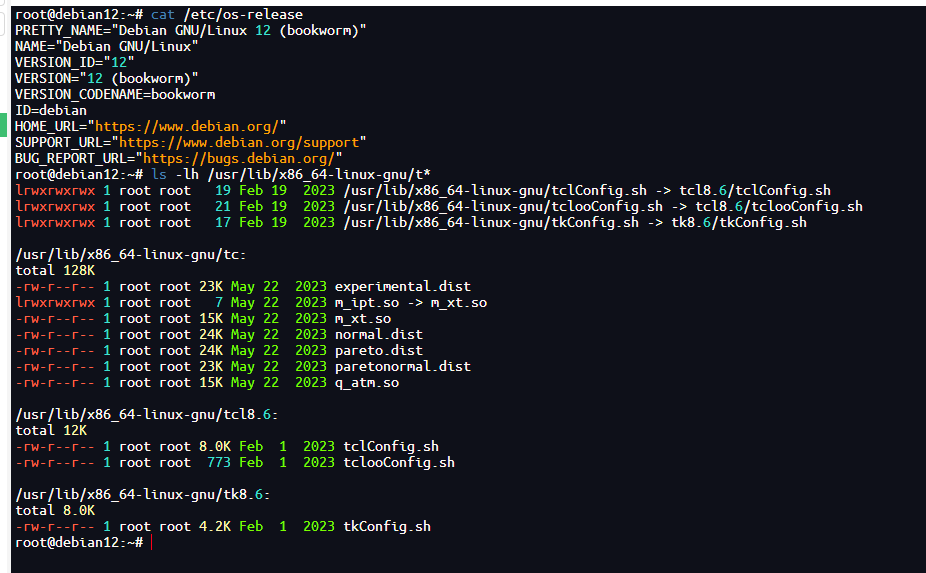Open the bugs.debian.org URL

point(239,158)
